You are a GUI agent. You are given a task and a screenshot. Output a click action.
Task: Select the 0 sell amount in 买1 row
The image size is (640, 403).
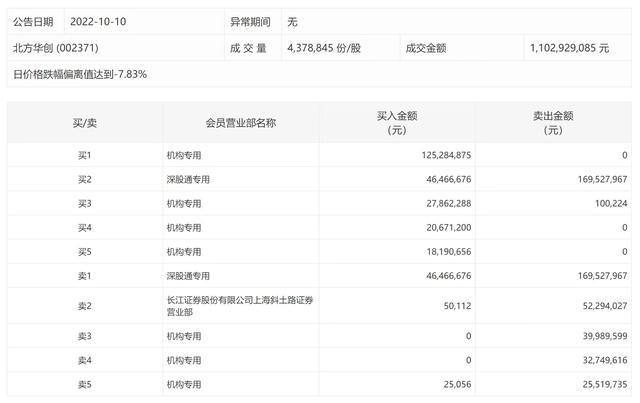pyautogui.click(x=624, y=155)
